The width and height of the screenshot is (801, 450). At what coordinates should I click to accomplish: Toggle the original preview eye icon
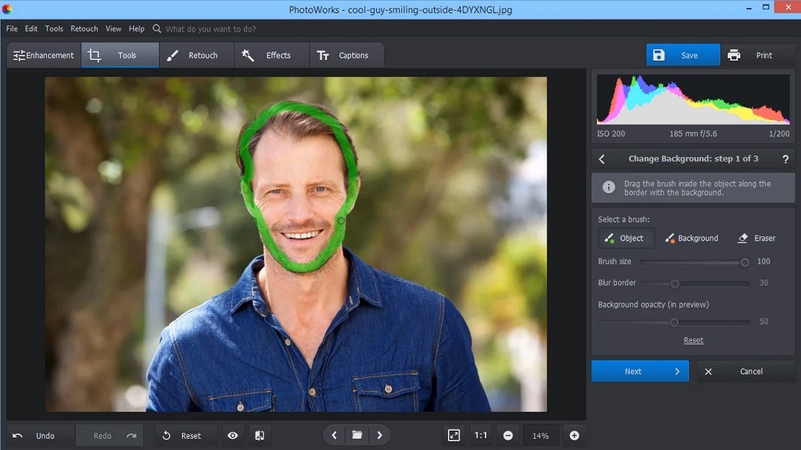[x=232, y=436]
